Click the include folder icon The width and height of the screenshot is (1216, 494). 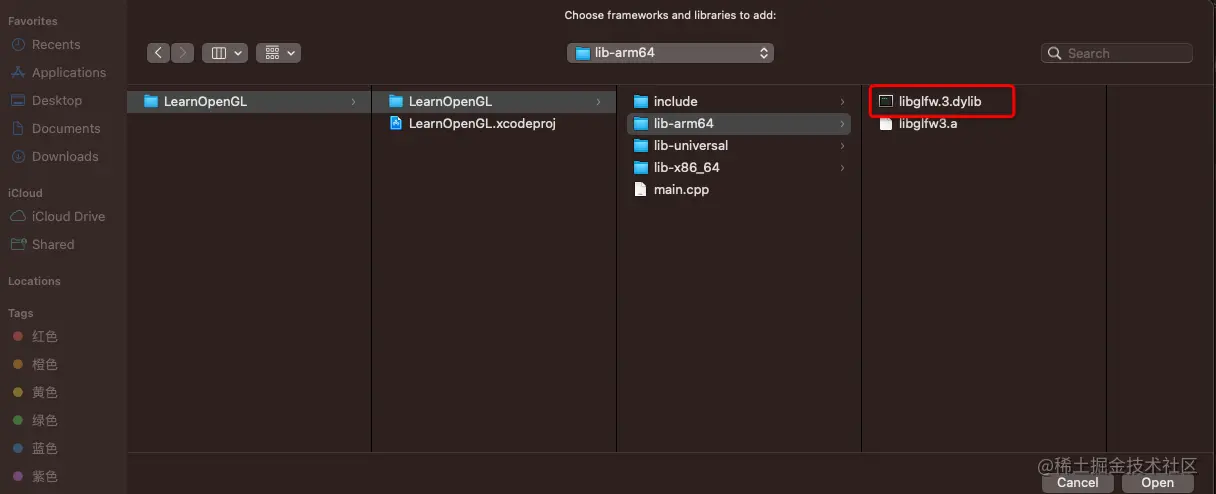point(641,101)
